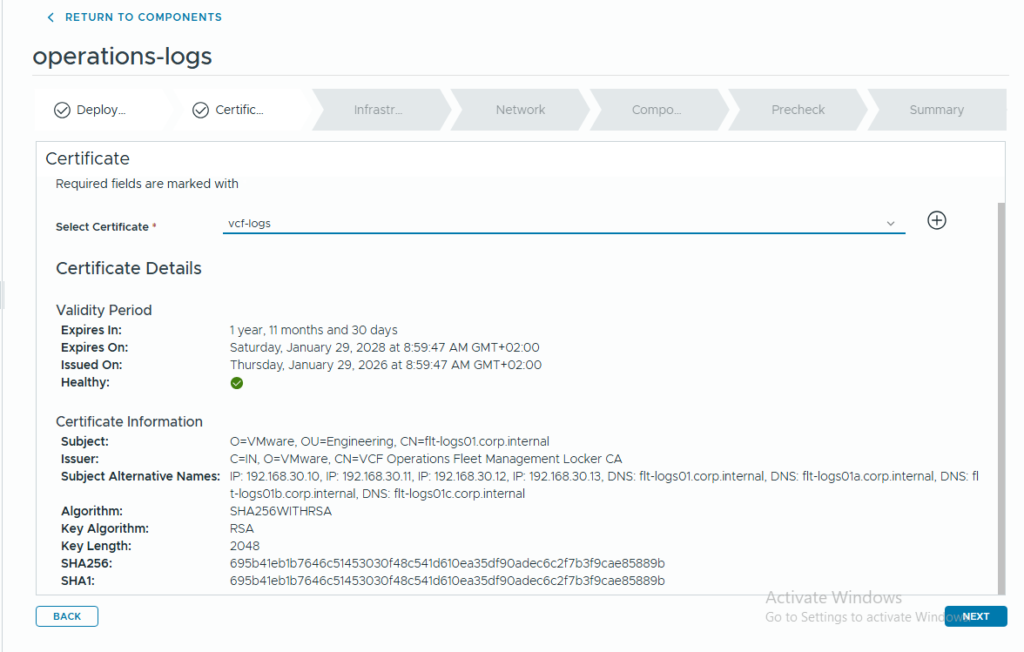Expand the Select Certificate dropdown arrow
This screenshot has height=652, width=1024.
(x=890, y=224)
